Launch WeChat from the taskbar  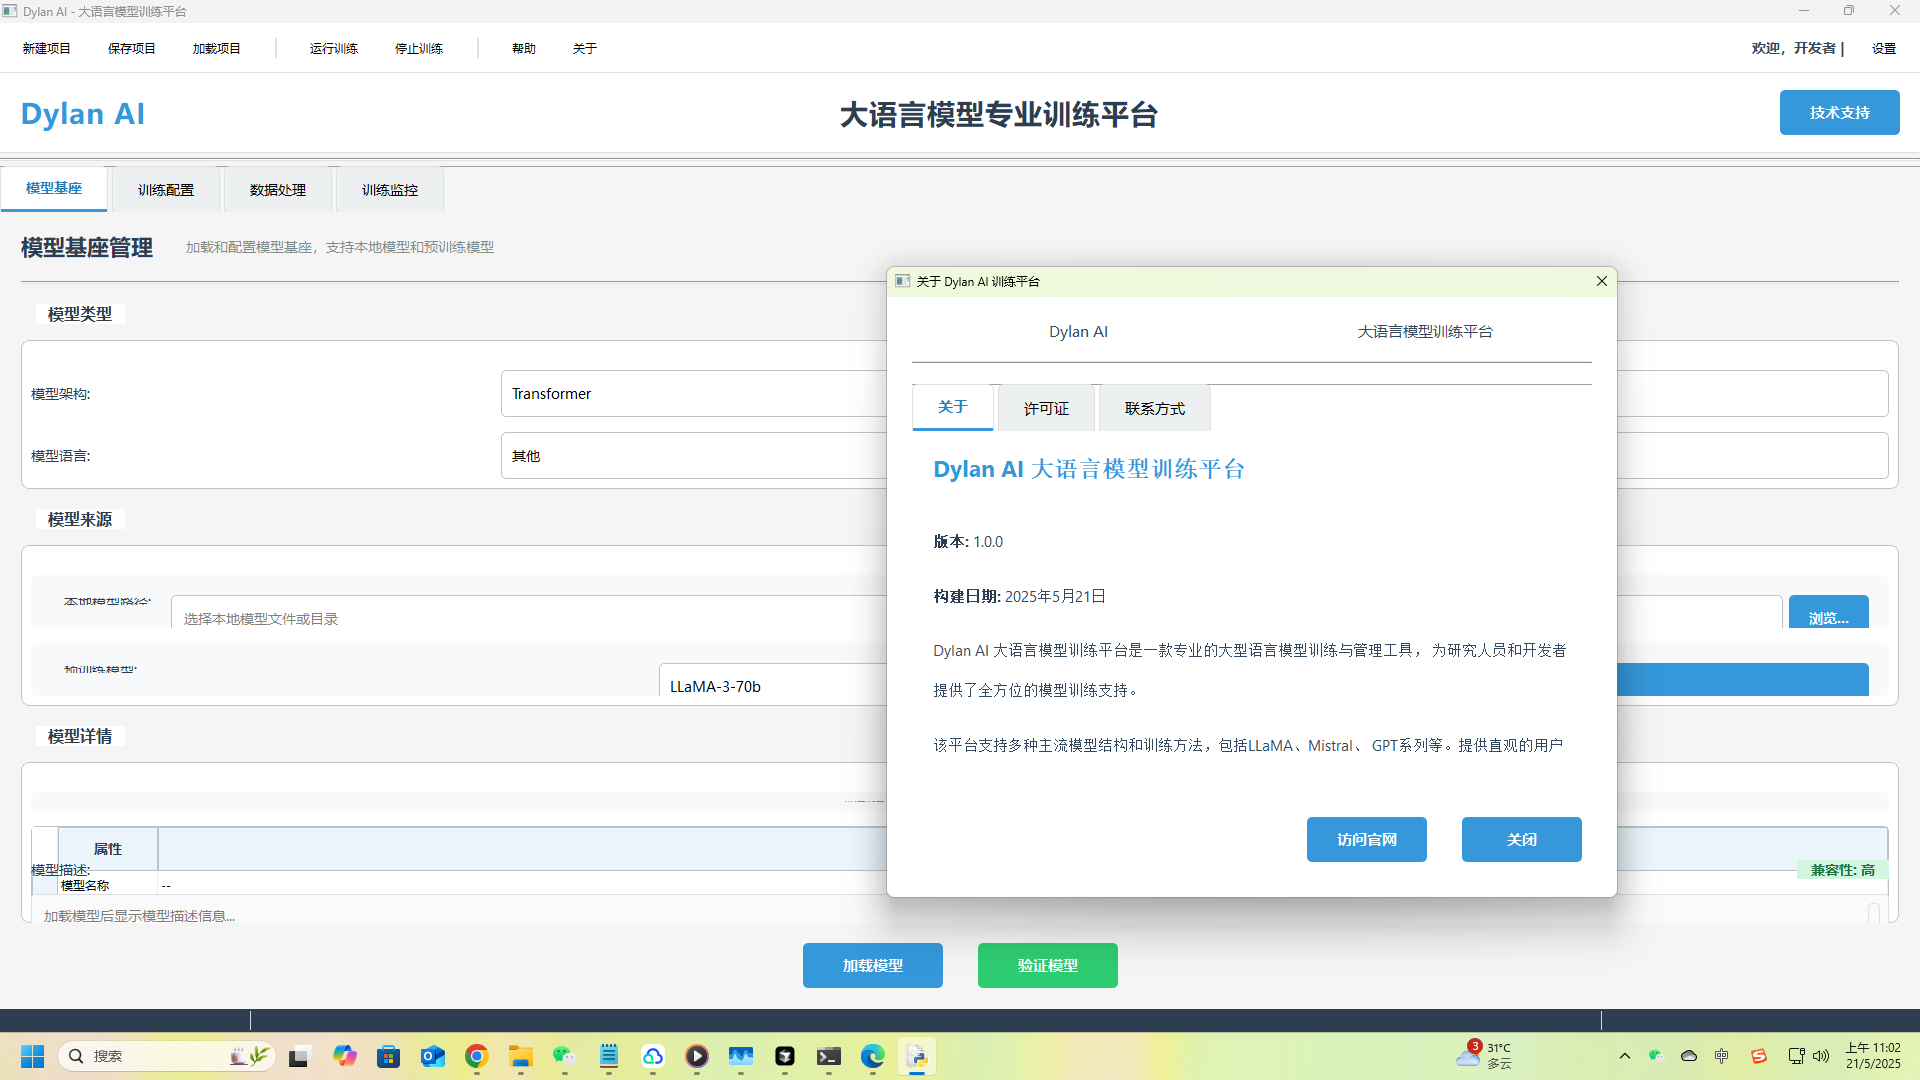point(564,1056)
